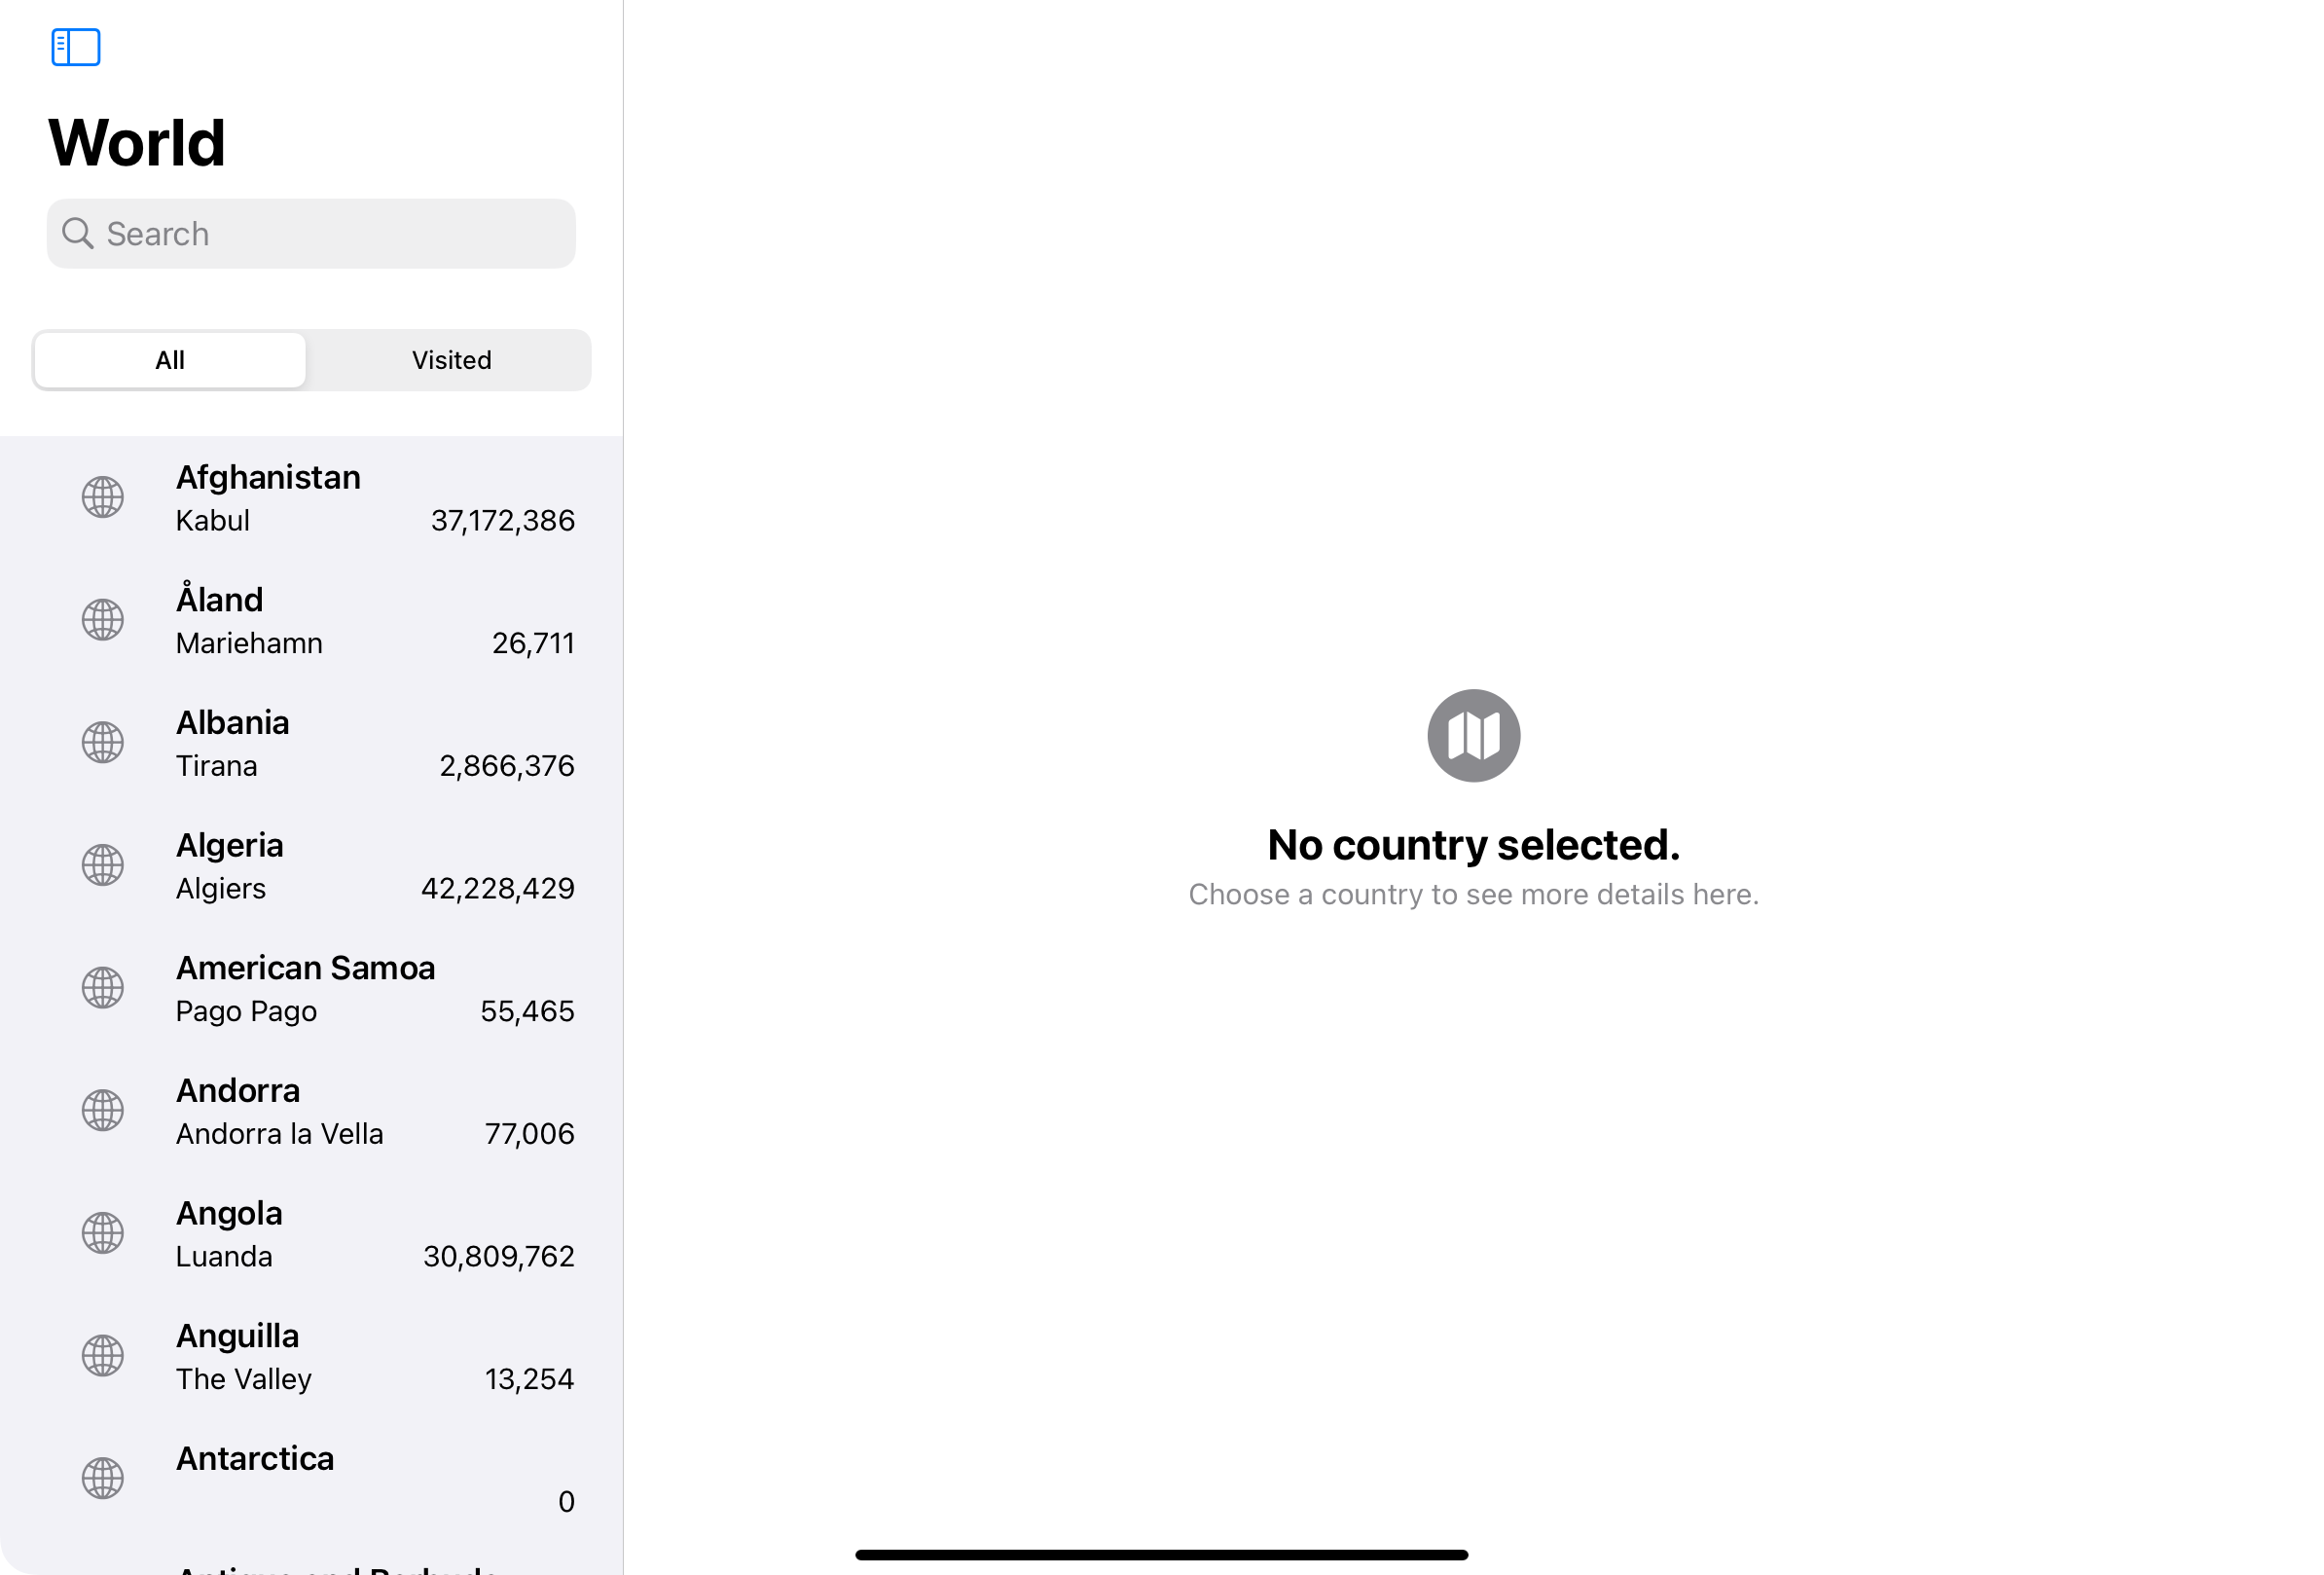Viewport: 2324px width, 1575px height.
Task: Click inside the Search field
Action: [310, 233]
